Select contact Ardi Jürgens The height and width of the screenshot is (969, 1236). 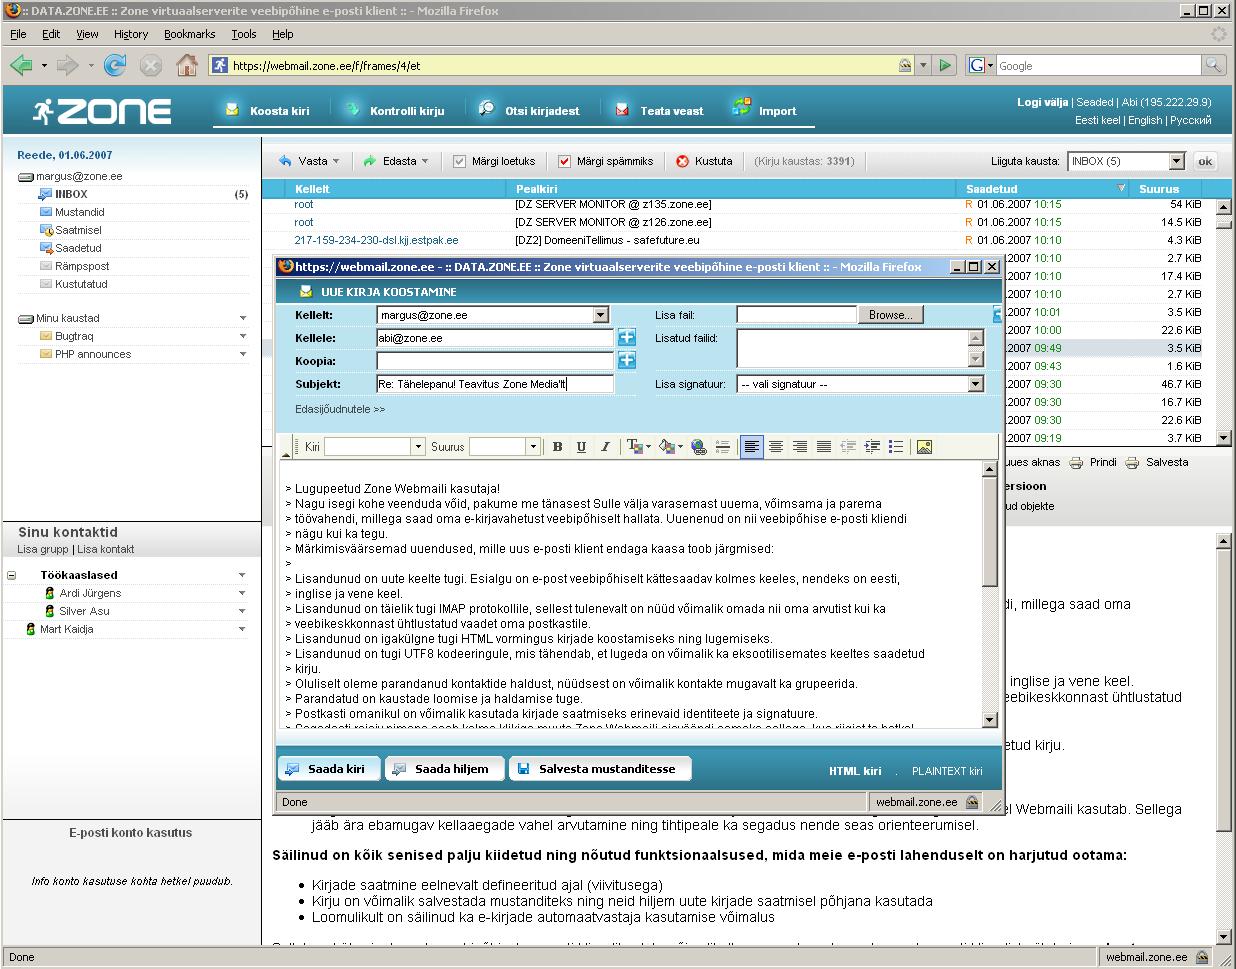pyautogui.click(x=90, y=593)
